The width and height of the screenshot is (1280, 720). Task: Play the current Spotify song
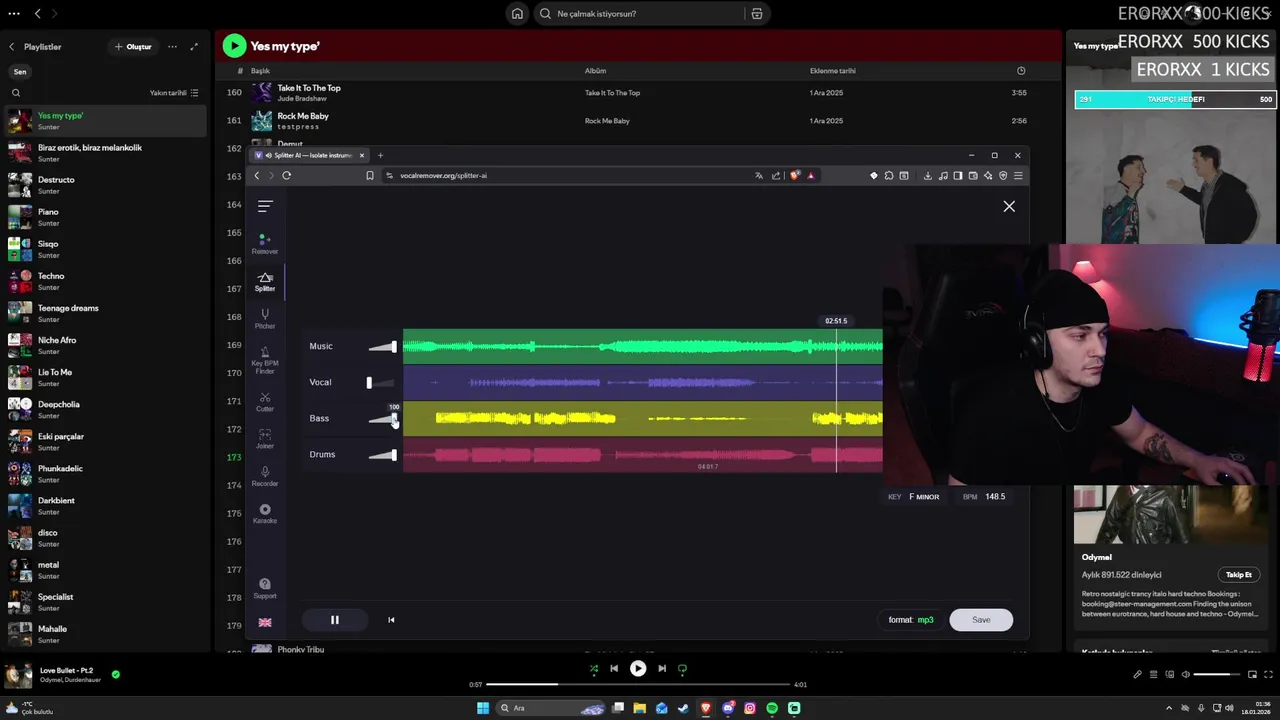click(x=638, y=669)
